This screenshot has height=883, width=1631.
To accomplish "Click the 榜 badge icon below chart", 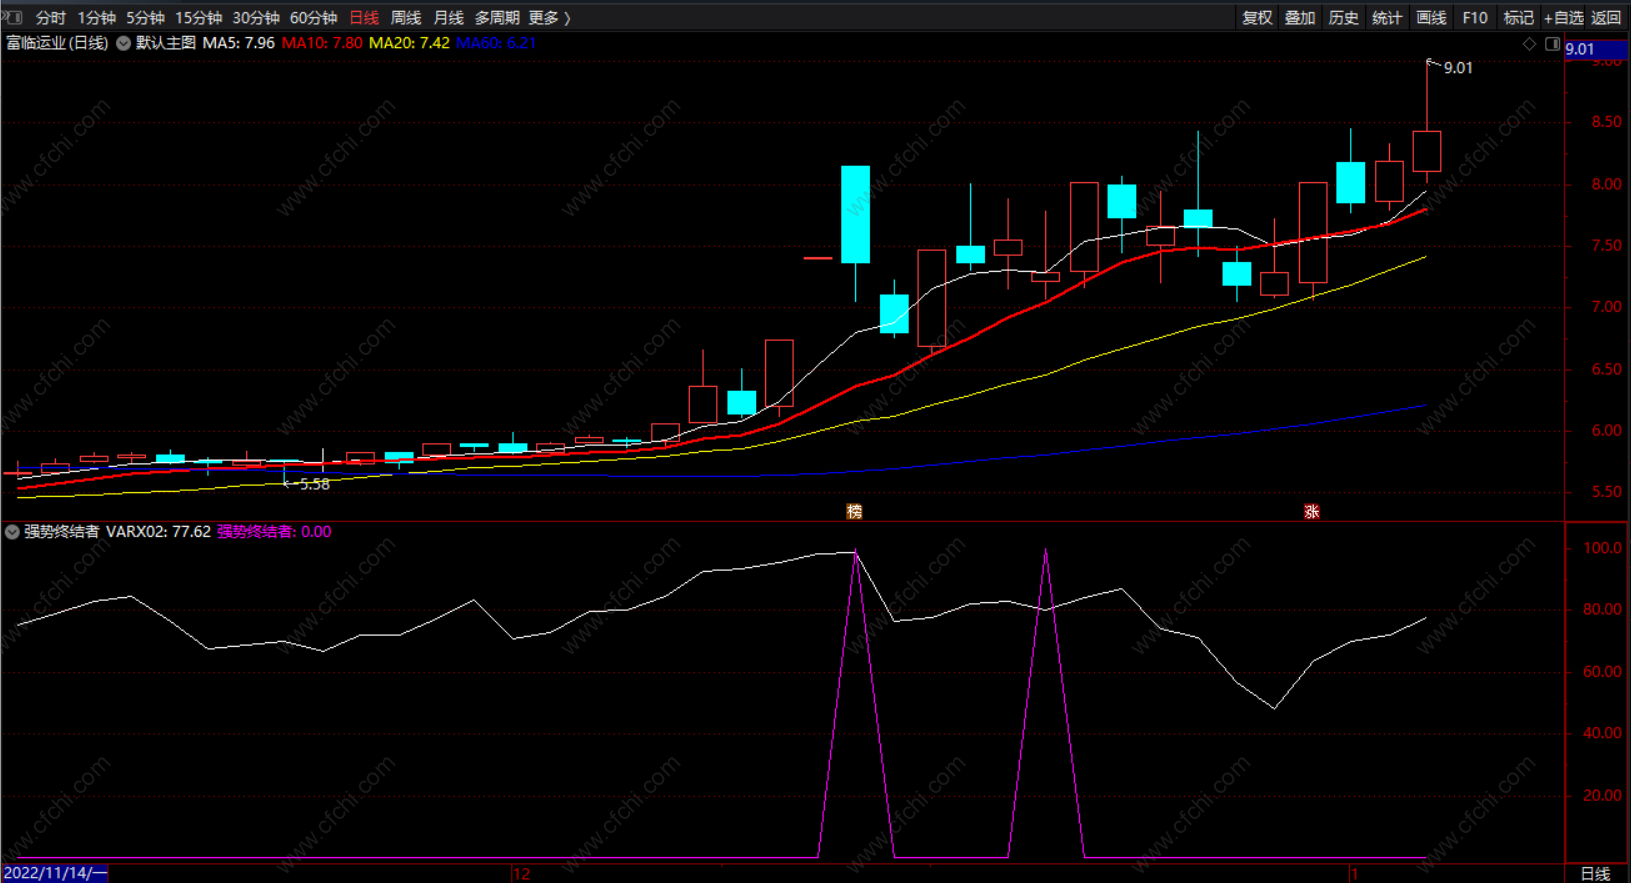I will coord(854,511).
